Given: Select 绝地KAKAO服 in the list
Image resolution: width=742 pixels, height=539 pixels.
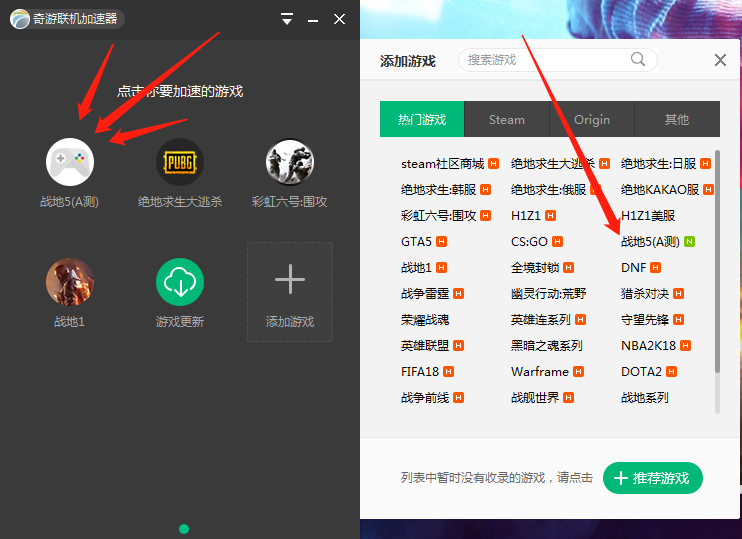Looking at the screenshot, I should click(660, 190).
